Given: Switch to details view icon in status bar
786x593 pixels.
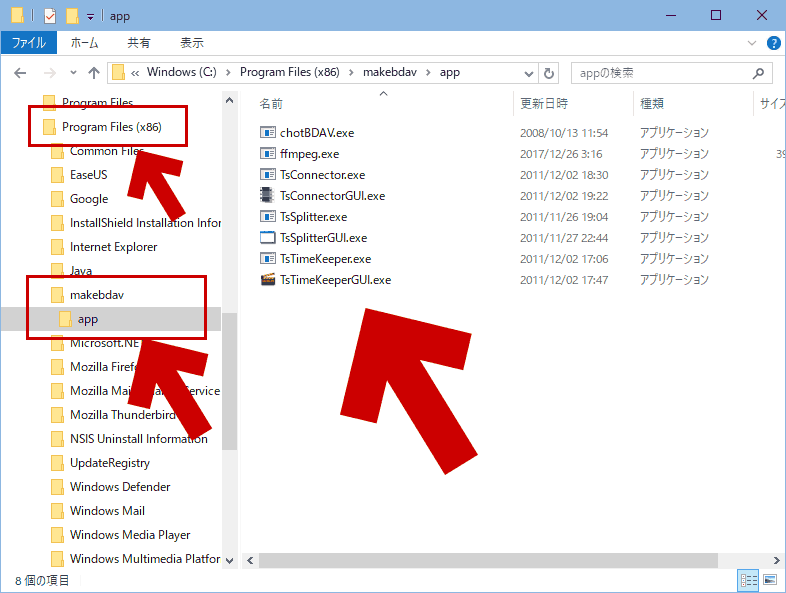Looking at the screenshot, I should (749, 580).
